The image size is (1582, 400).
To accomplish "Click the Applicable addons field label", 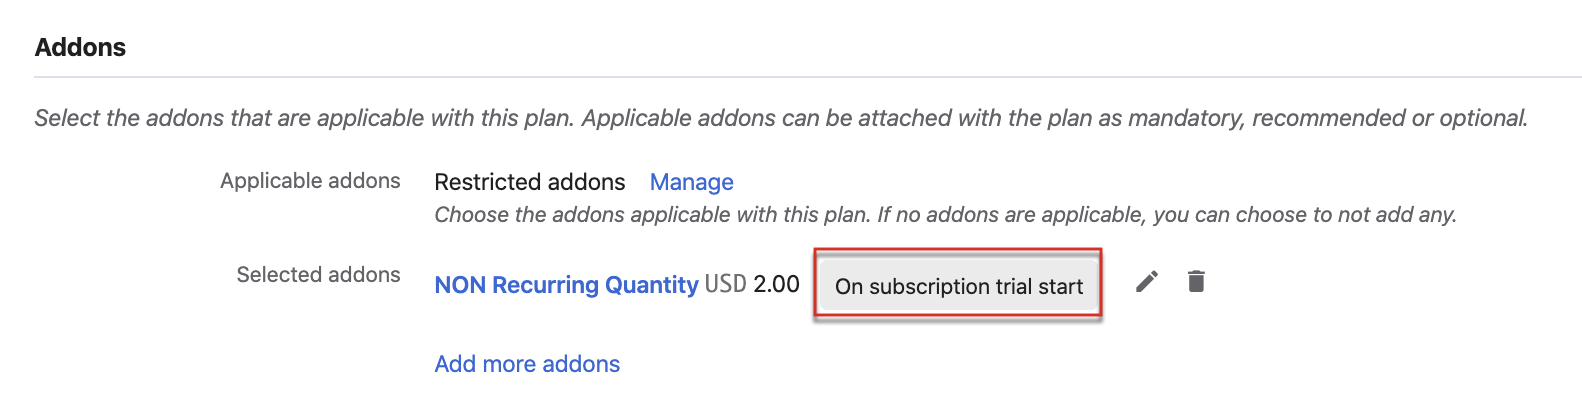I will click(310, 181).
